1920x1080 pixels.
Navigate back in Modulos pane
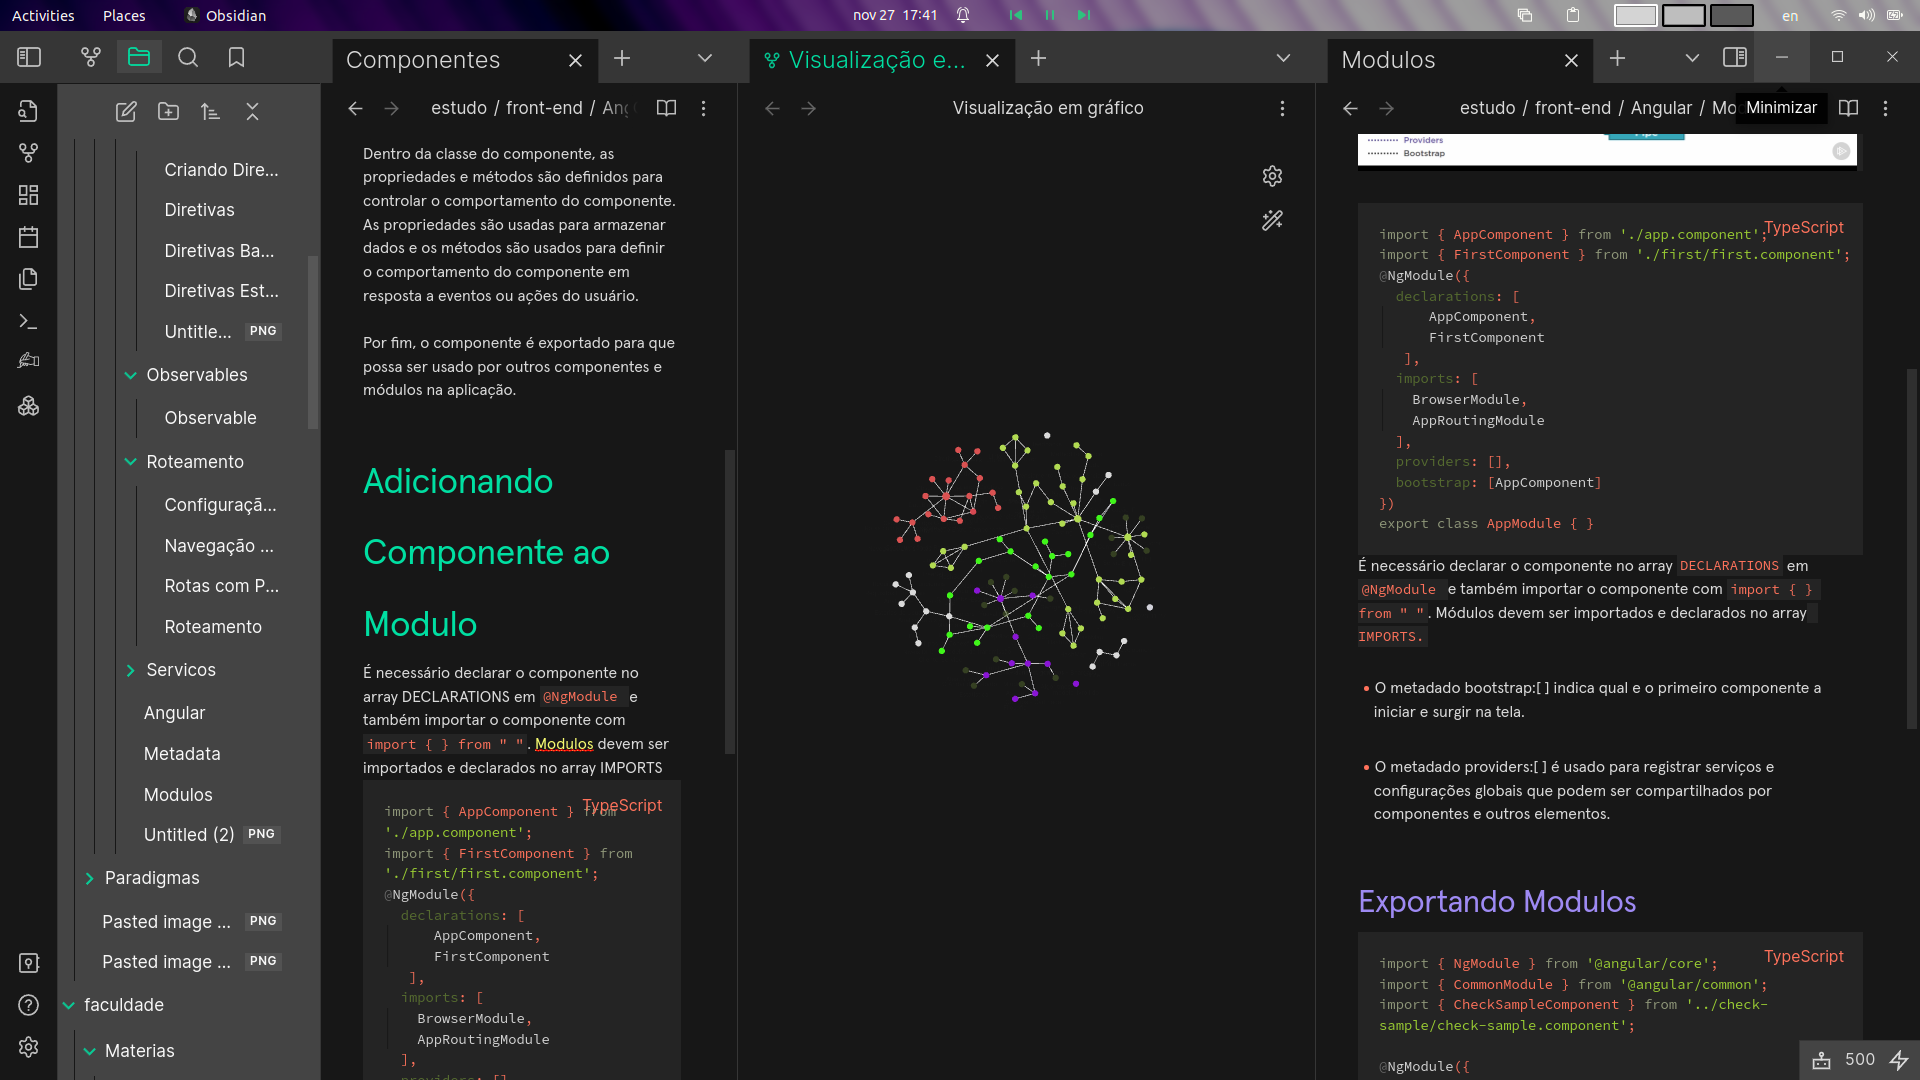point(1350,108)
